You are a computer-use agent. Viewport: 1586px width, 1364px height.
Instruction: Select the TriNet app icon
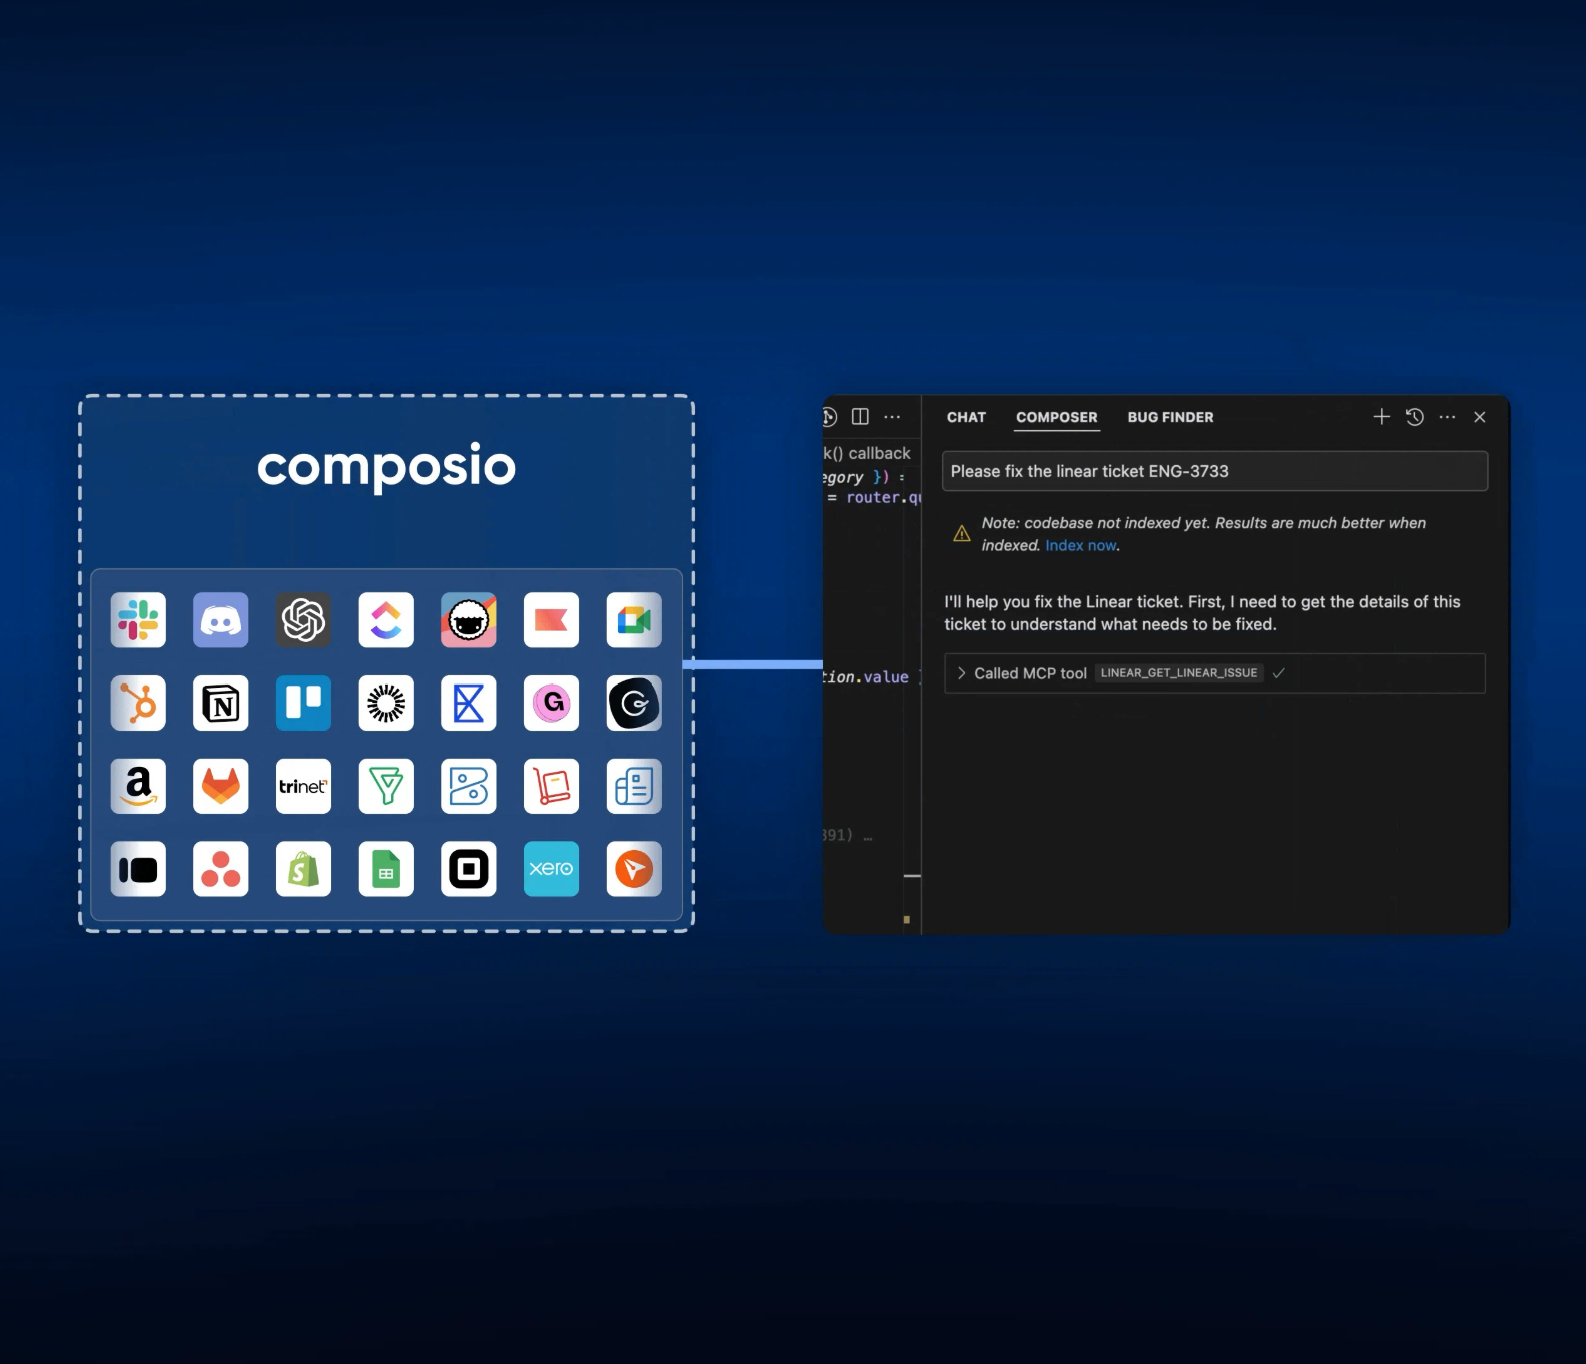coord(303,786)
